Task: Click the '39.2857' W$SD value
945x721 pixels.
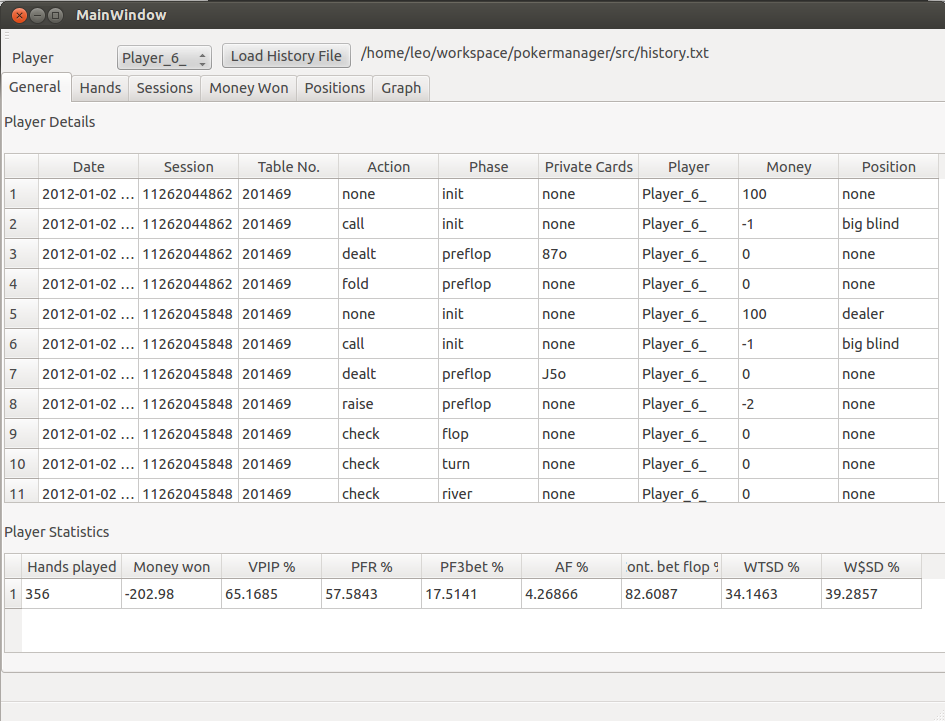Action: click(x=872, y=594)
